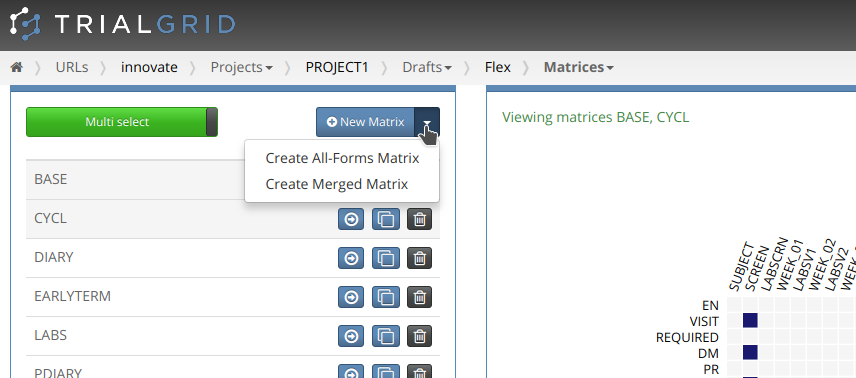
Task: Click the VISIT form row label
Action: [x=704, y=322]
